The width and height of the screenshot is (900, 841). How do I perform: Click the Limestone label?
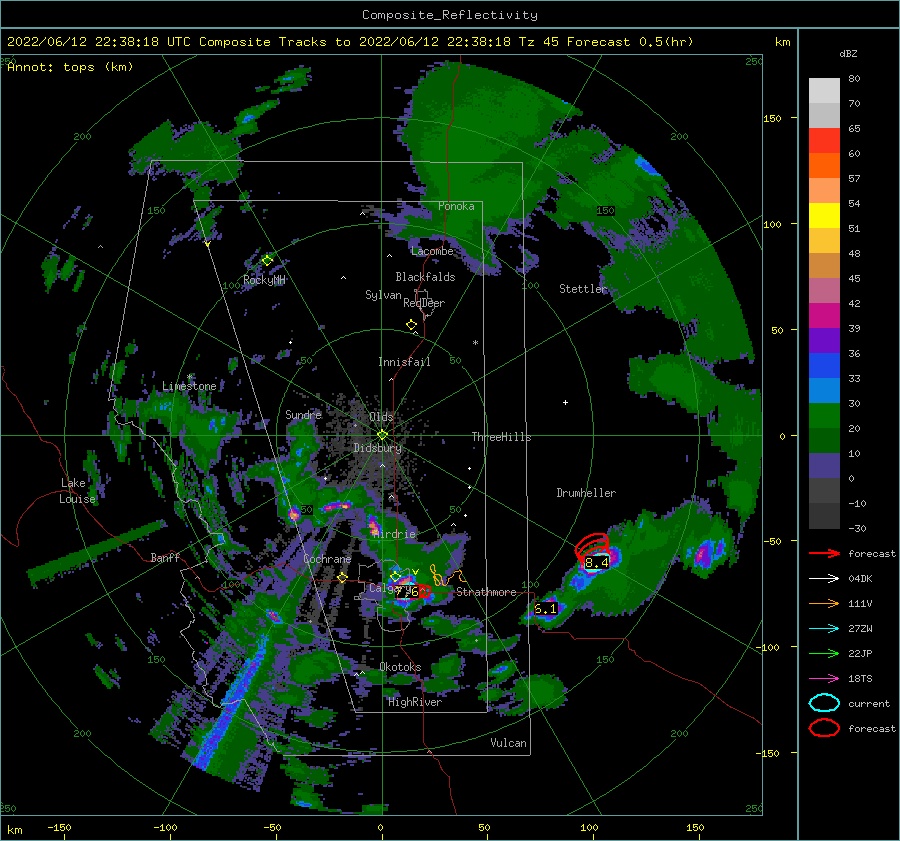[189, 386]
